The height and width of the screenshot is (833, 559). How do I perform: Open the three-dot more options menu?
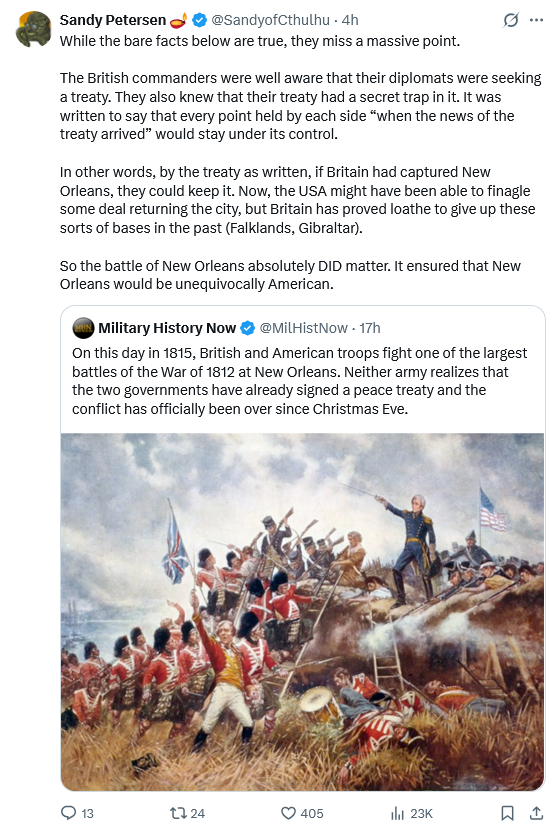[x=536, y=20]
